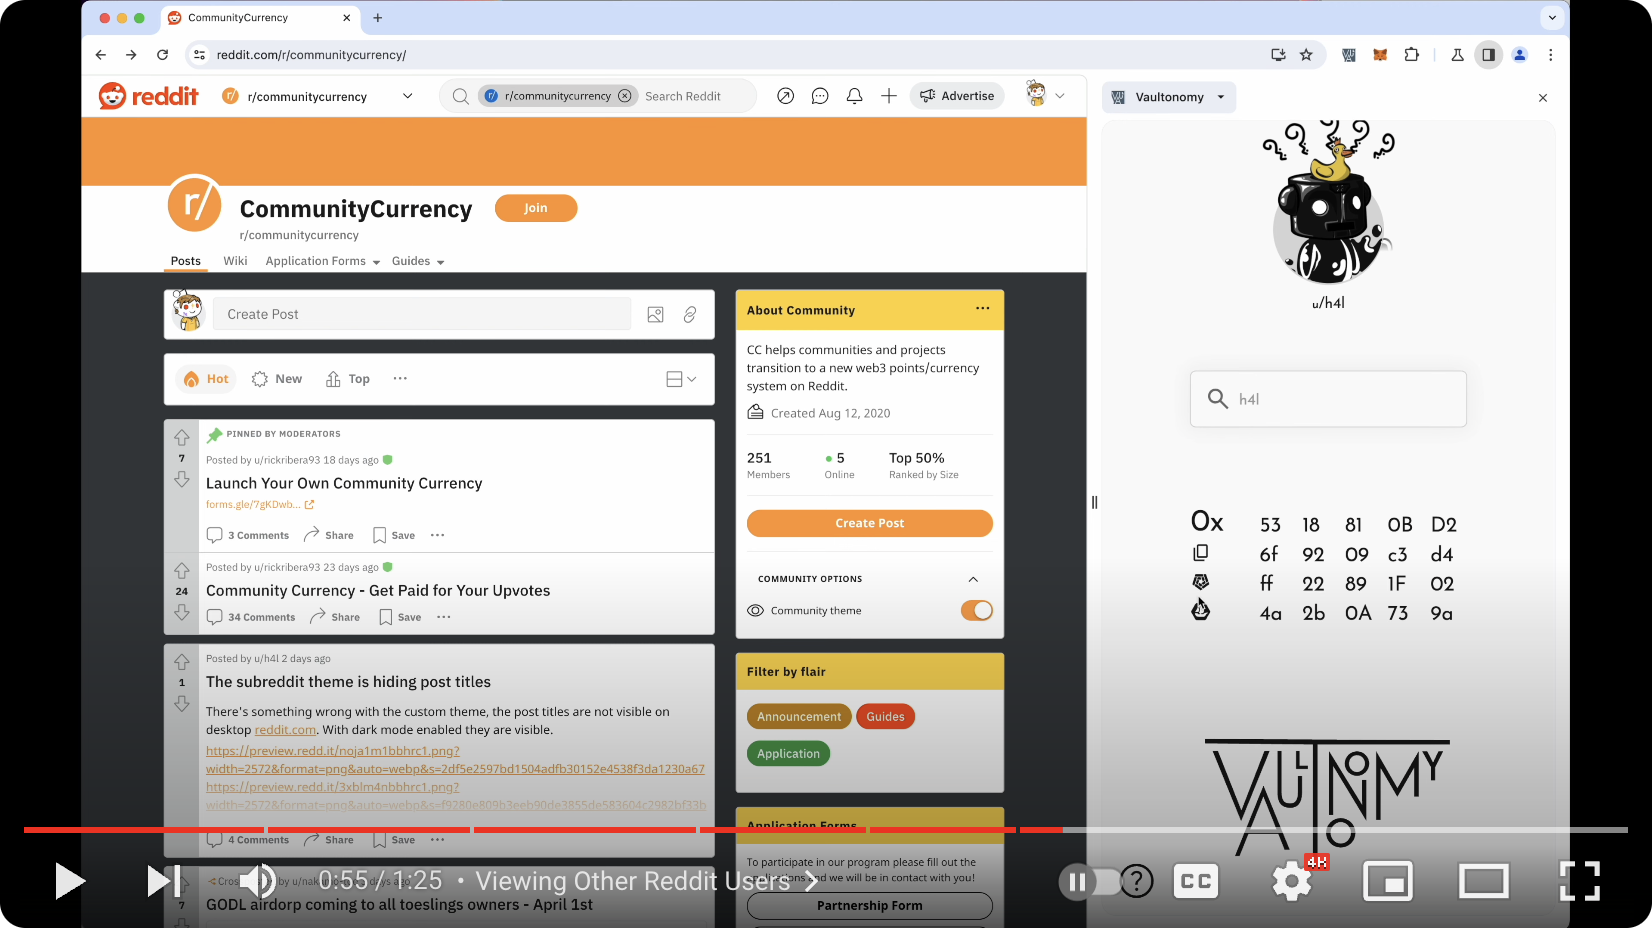This screenshot has height=928, width=1652.
Task: Click the MetaMask fox extension icon
Action: click(1380, 55)
